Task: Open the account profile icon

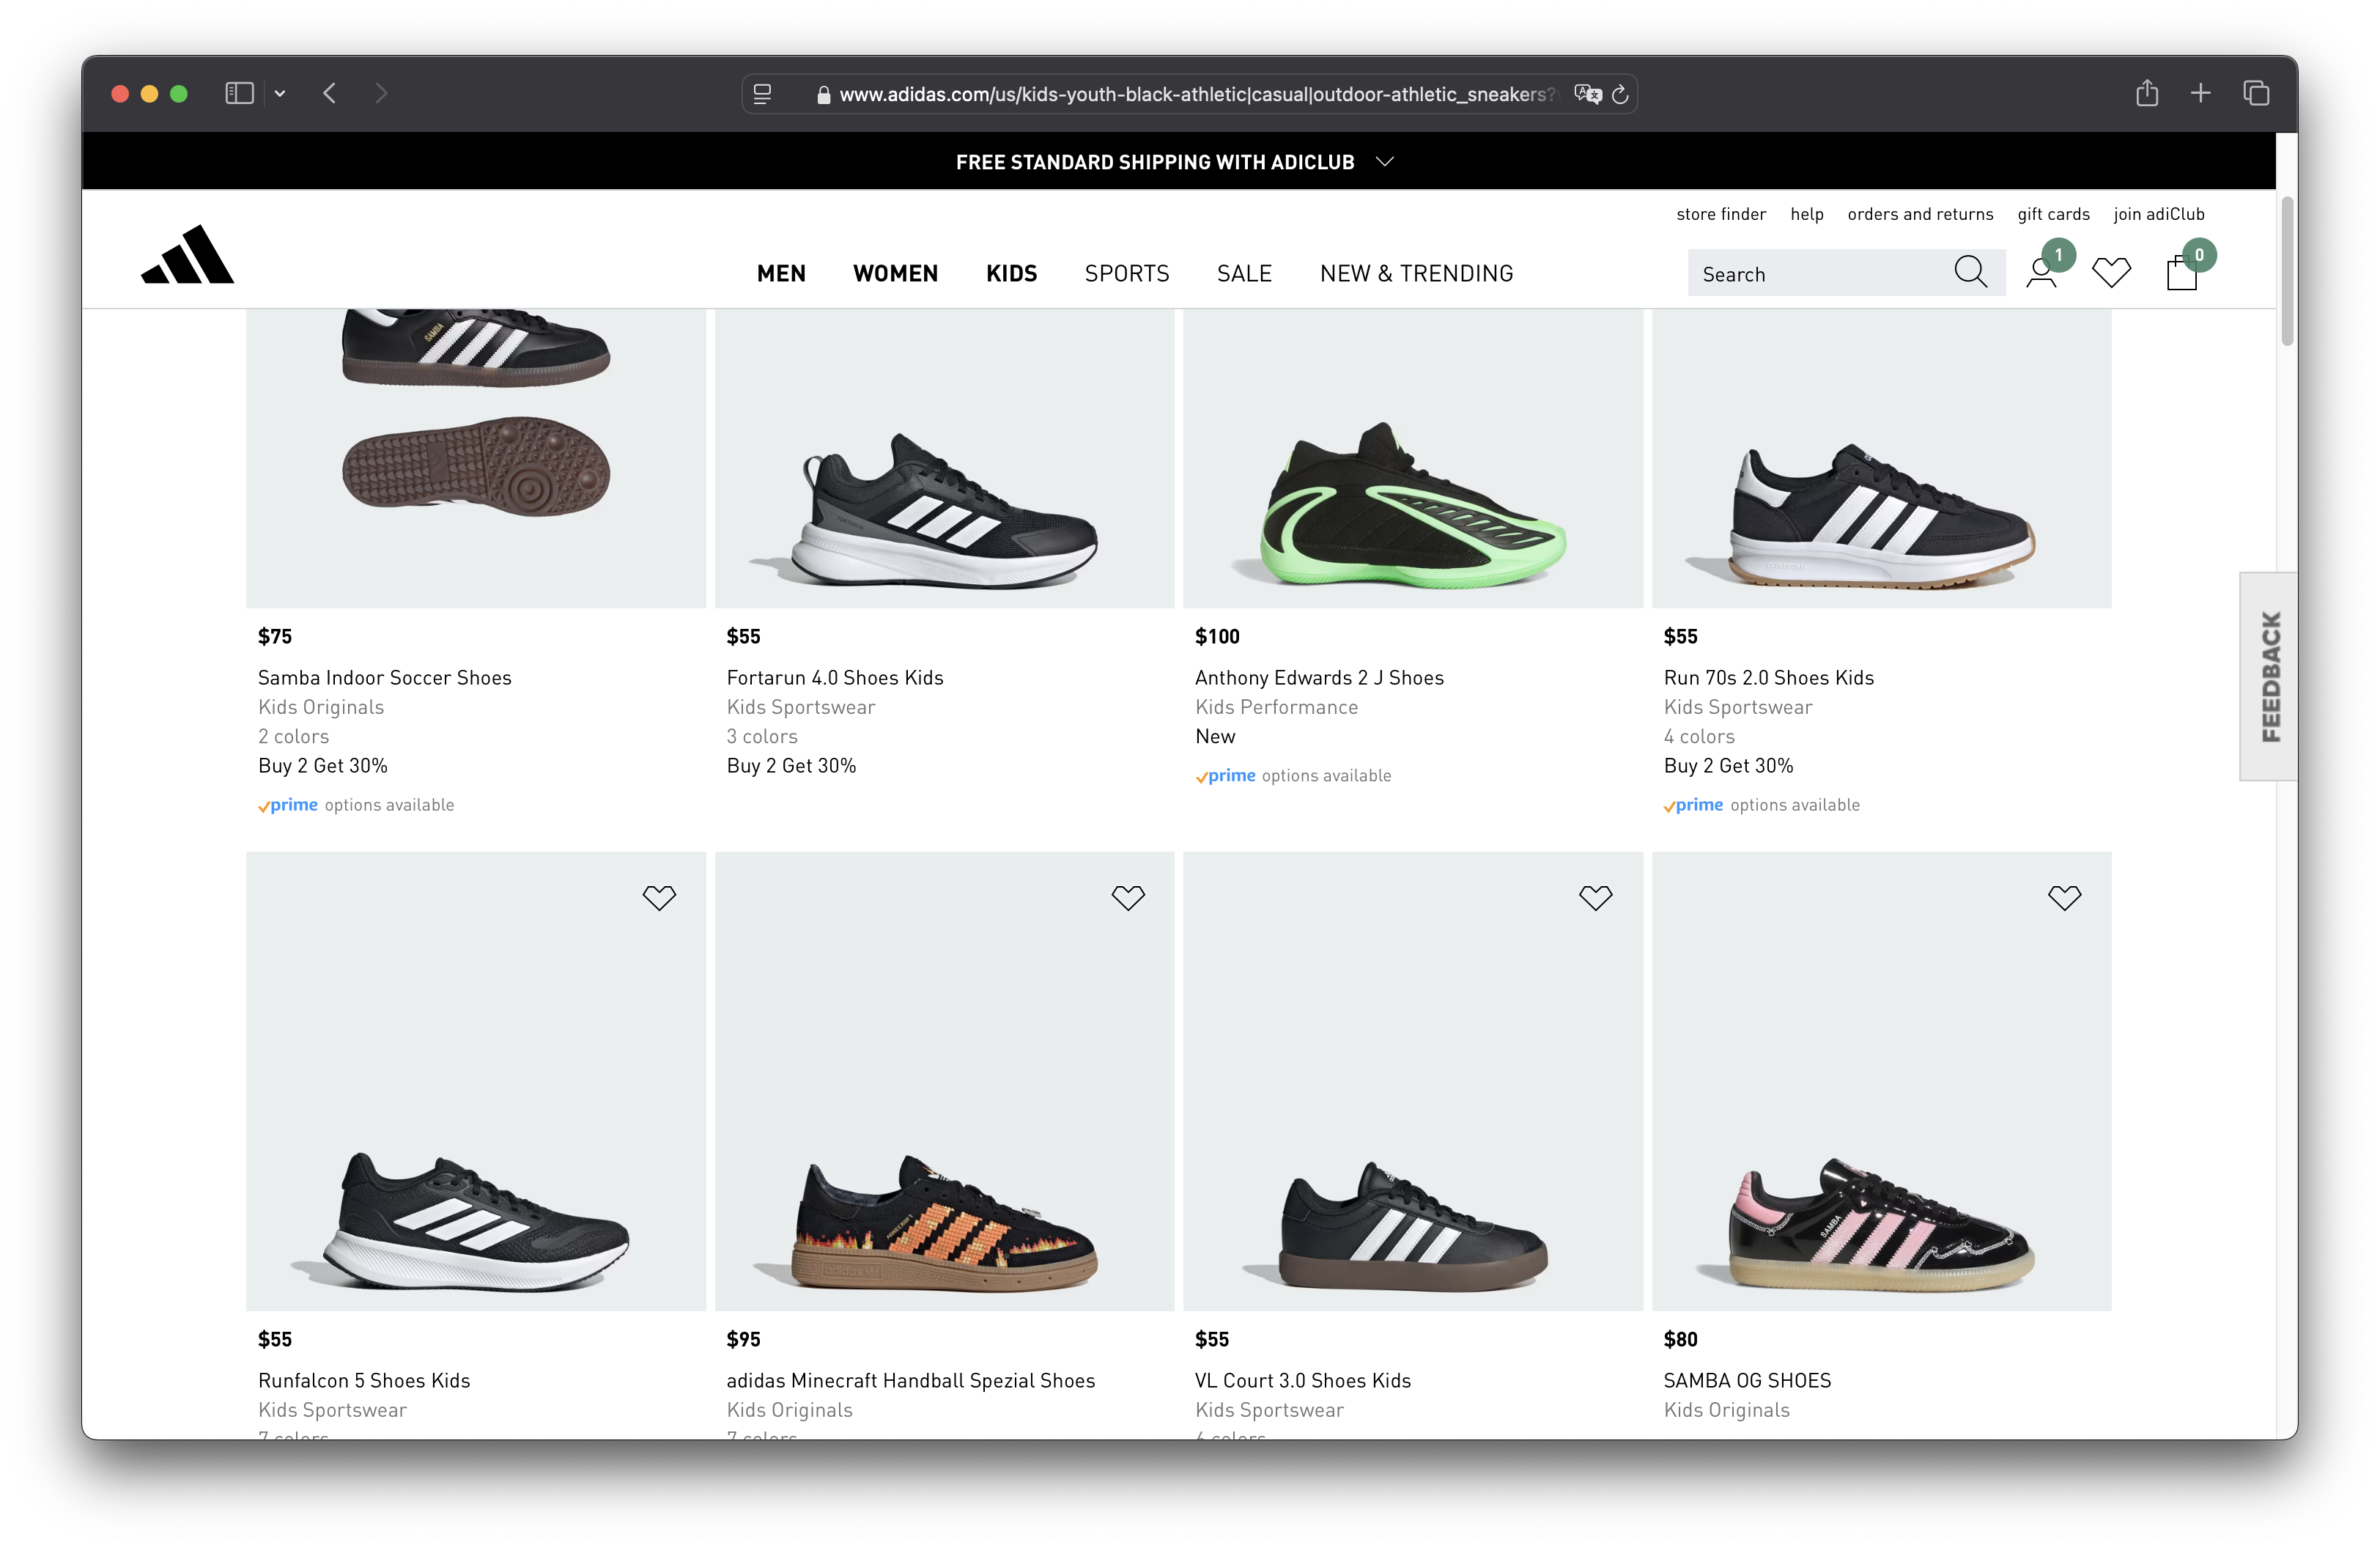Action: [2041, 272]
